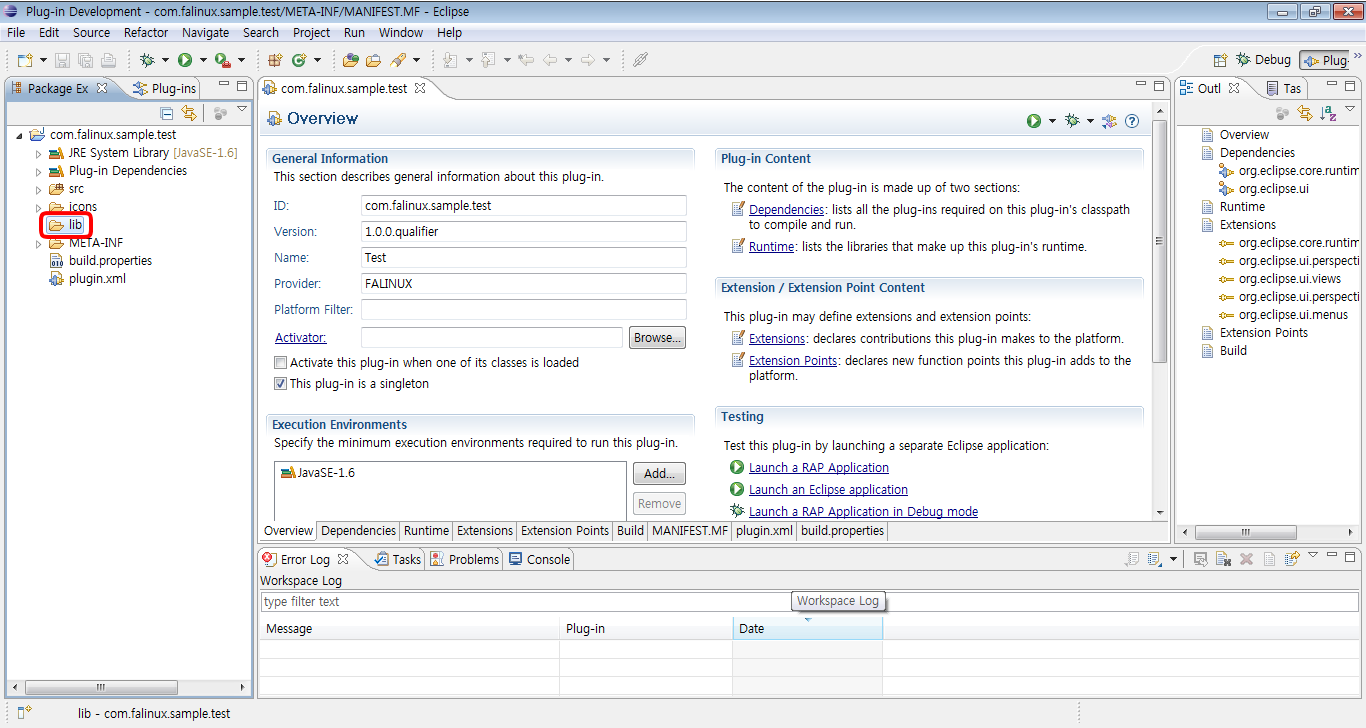
Task: Select the Plug-in Development perspective button
Action: pyautogui.click(x=1326, y=60)
